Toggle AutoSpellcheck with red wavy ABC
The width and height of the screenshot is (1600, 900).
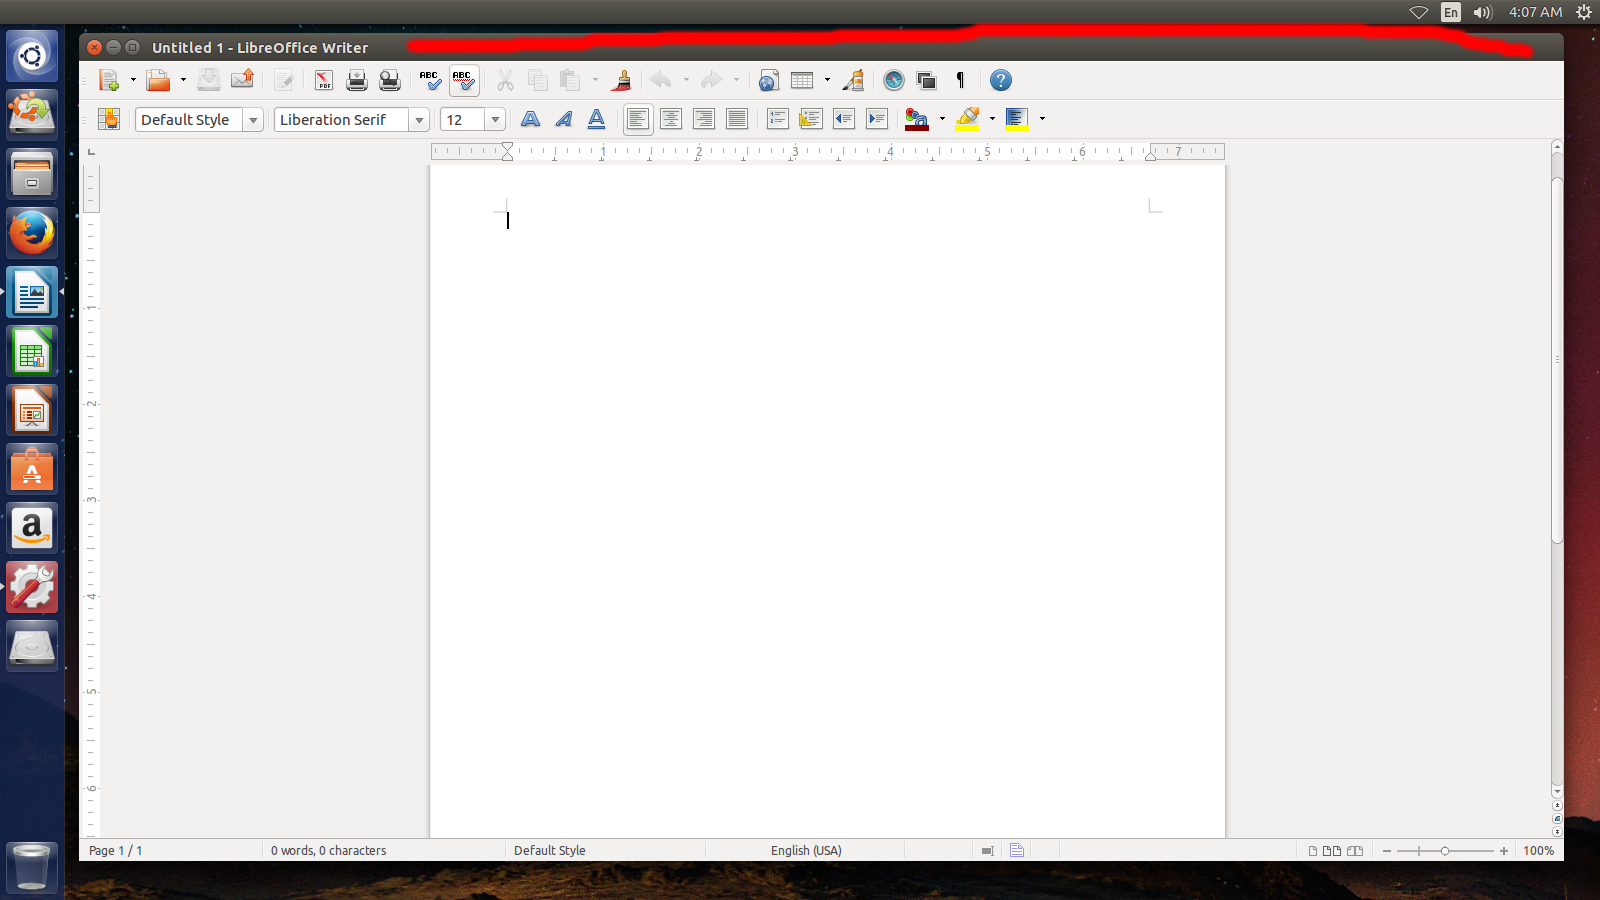464,80
